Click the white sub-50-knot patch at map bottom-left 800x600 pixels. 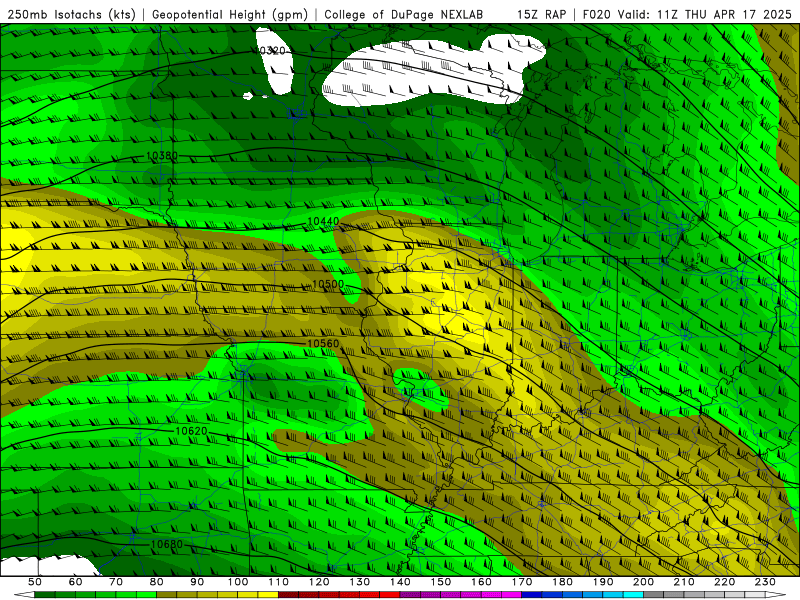[x=48, y=566]
